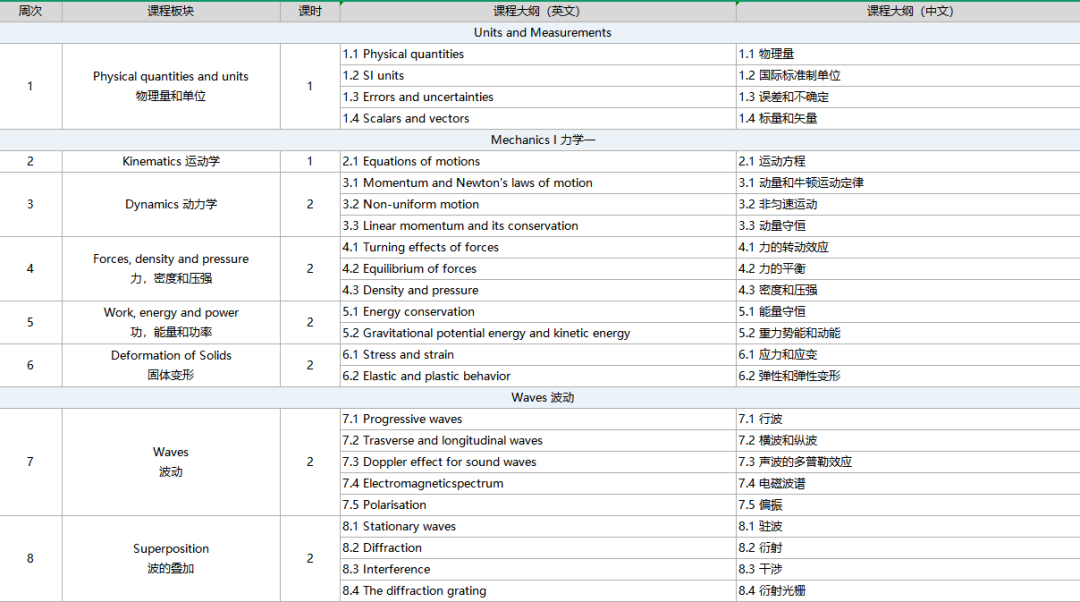Select cell '7.3 Doppler effect for sound waves'

(538, 462)
